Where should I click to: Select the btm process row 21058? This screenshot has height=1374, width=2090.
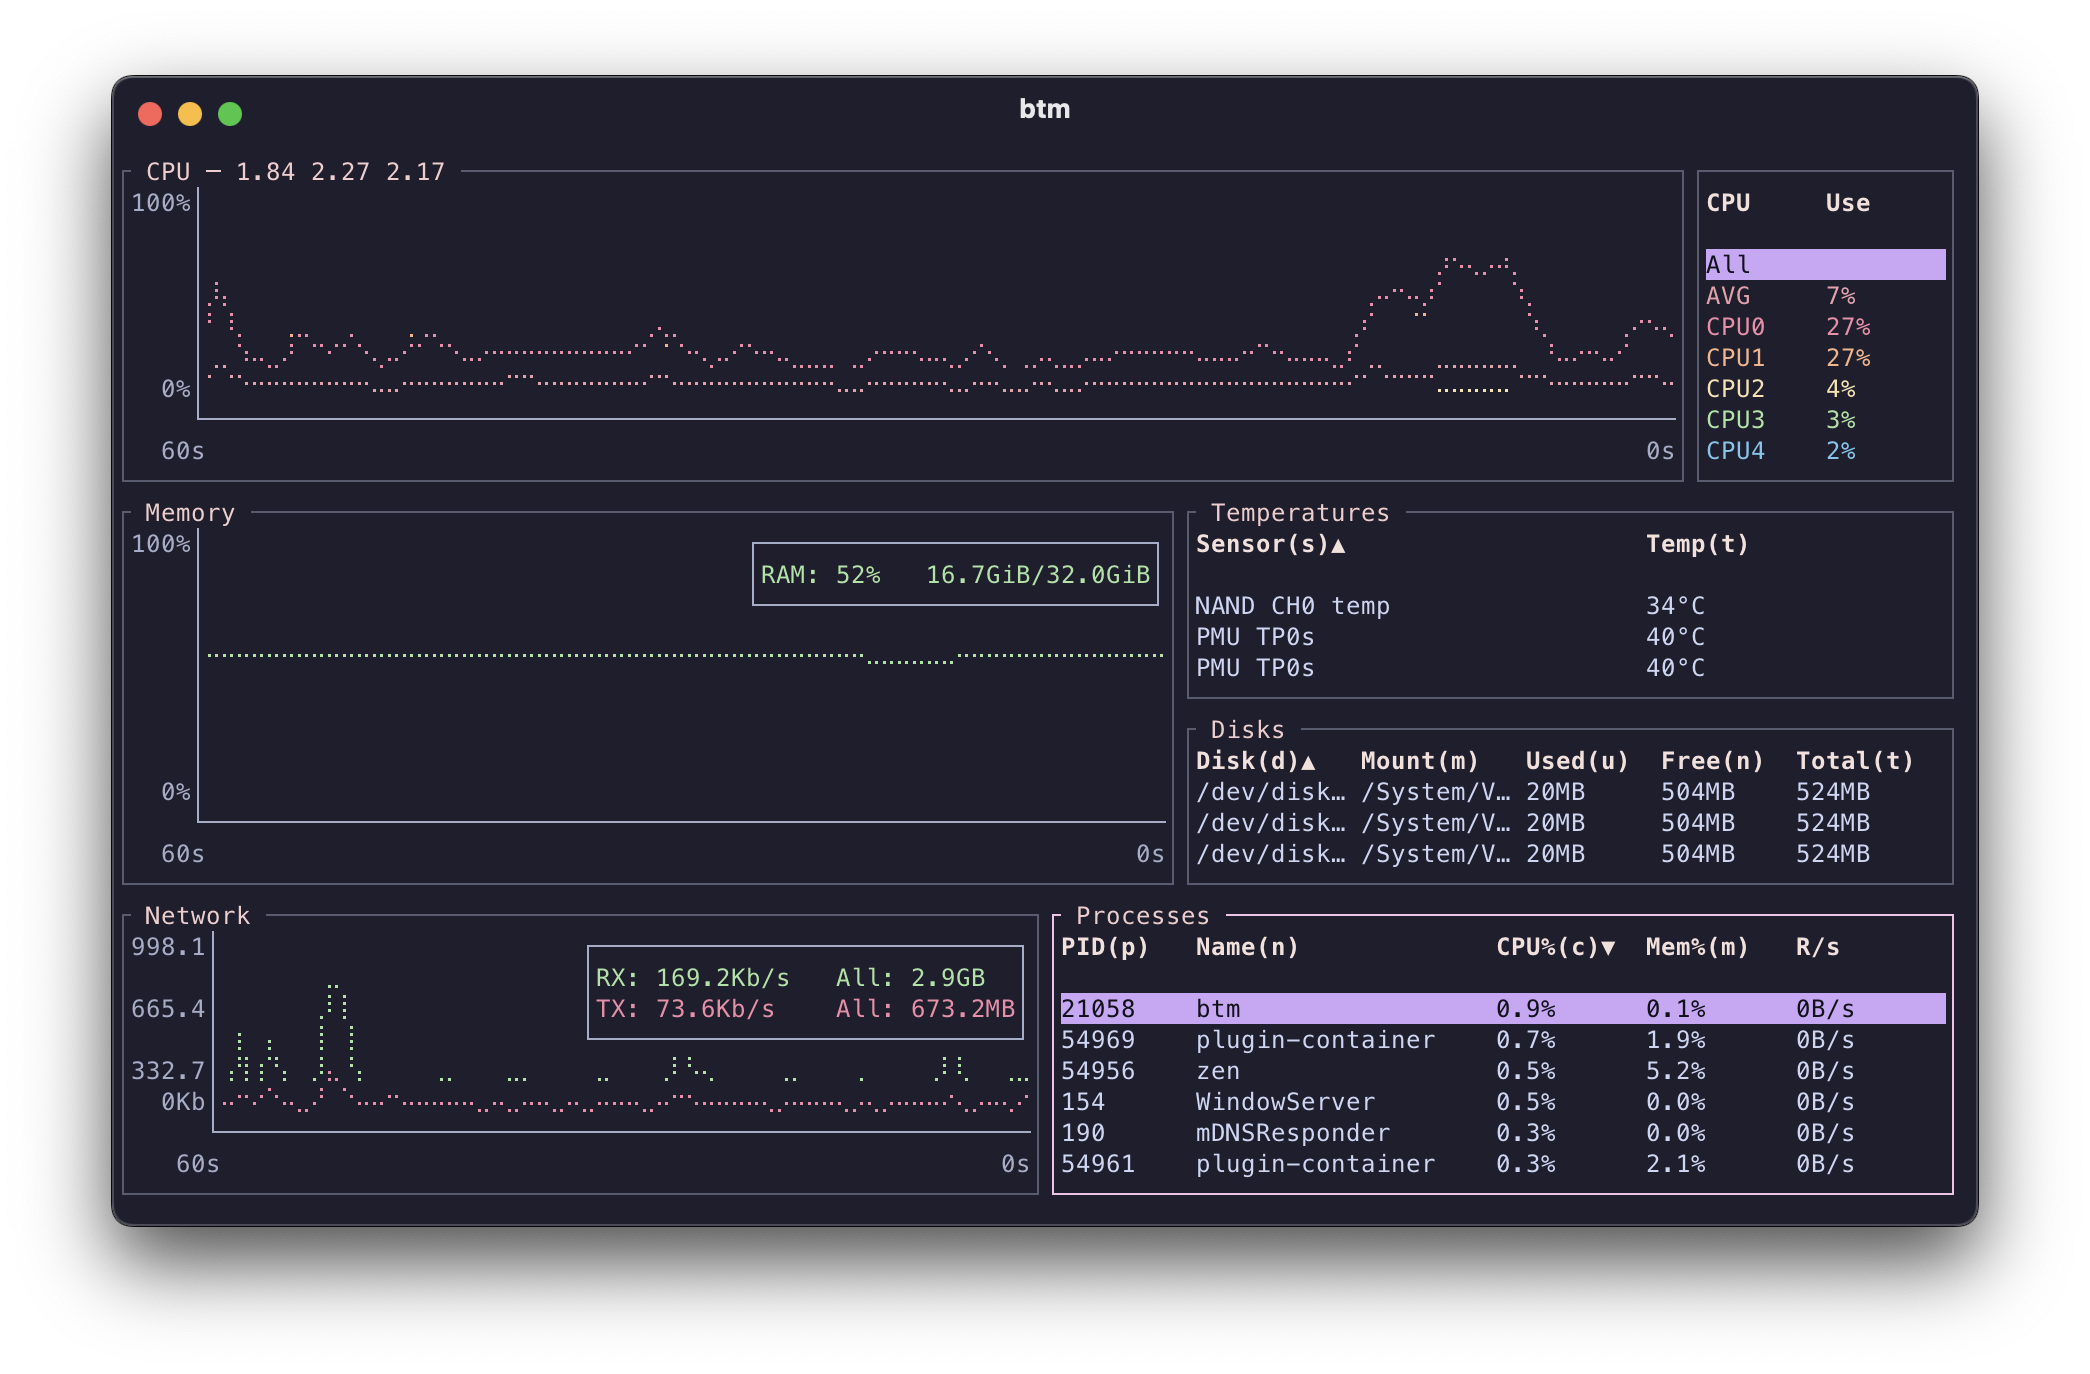1503,1009
